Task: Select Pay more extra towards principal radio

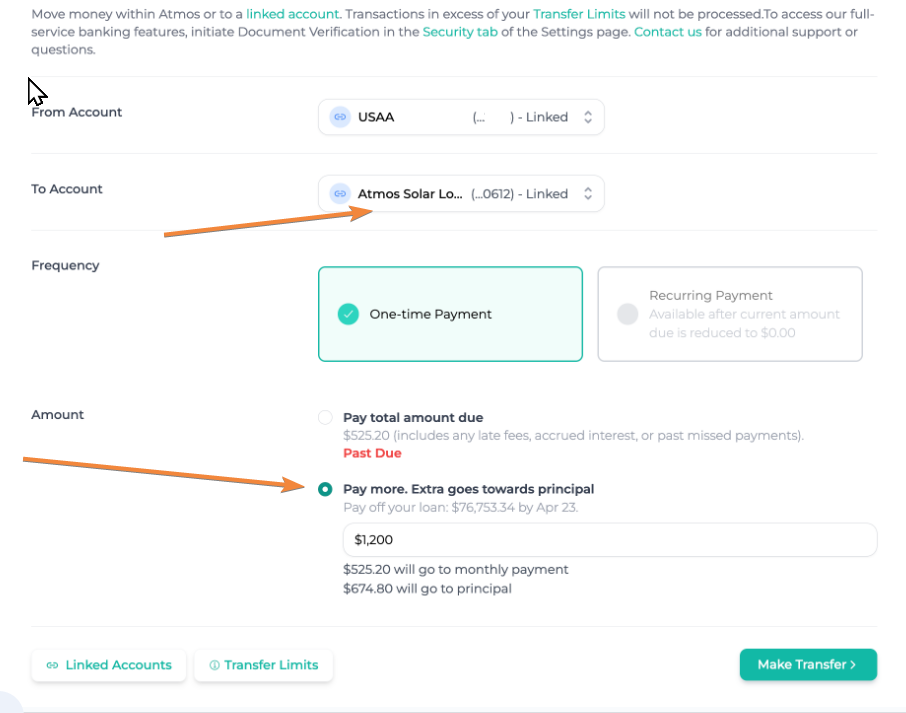Action: click(x=325, y=489)
